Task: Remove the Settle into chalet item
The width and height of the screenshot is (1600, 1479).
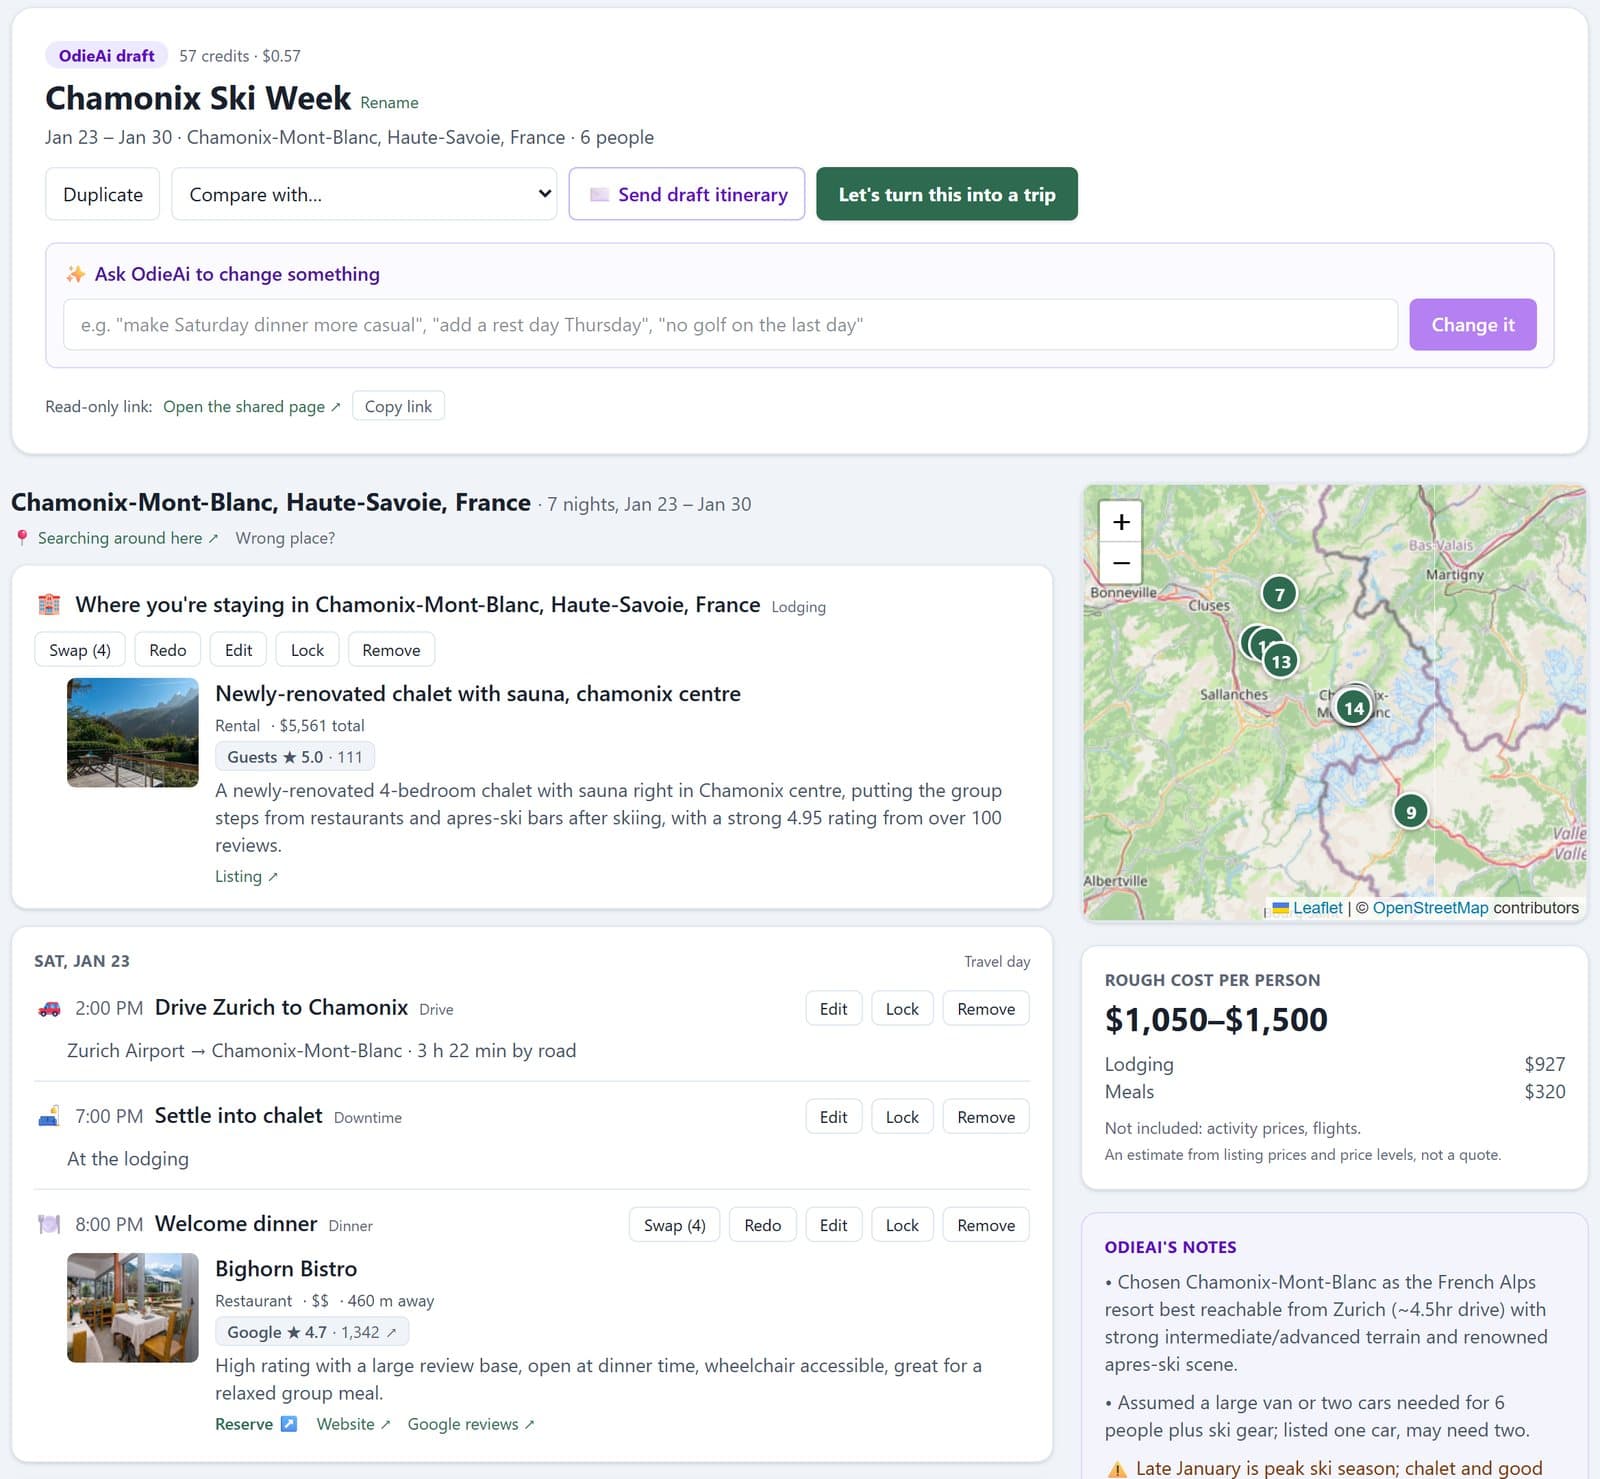Action: pyautogui.click(x=986, y=1117)
